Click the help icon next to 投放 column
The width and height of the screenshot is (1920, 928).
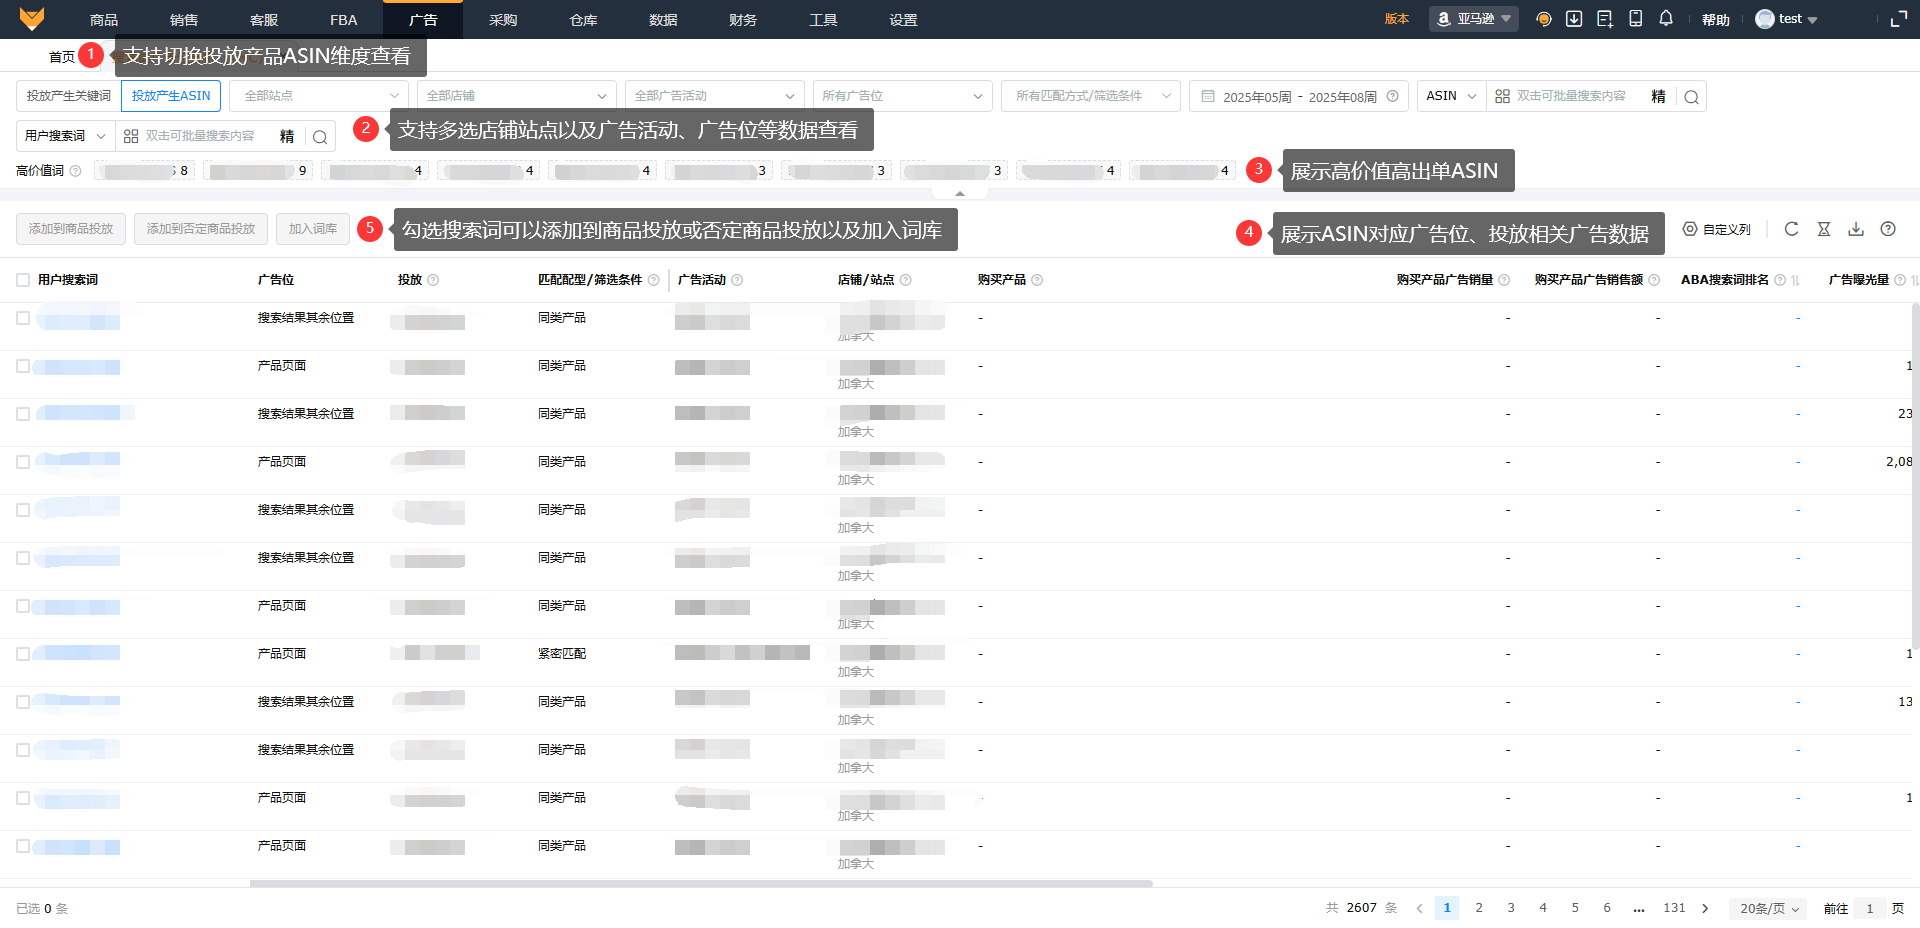(433, 280)
